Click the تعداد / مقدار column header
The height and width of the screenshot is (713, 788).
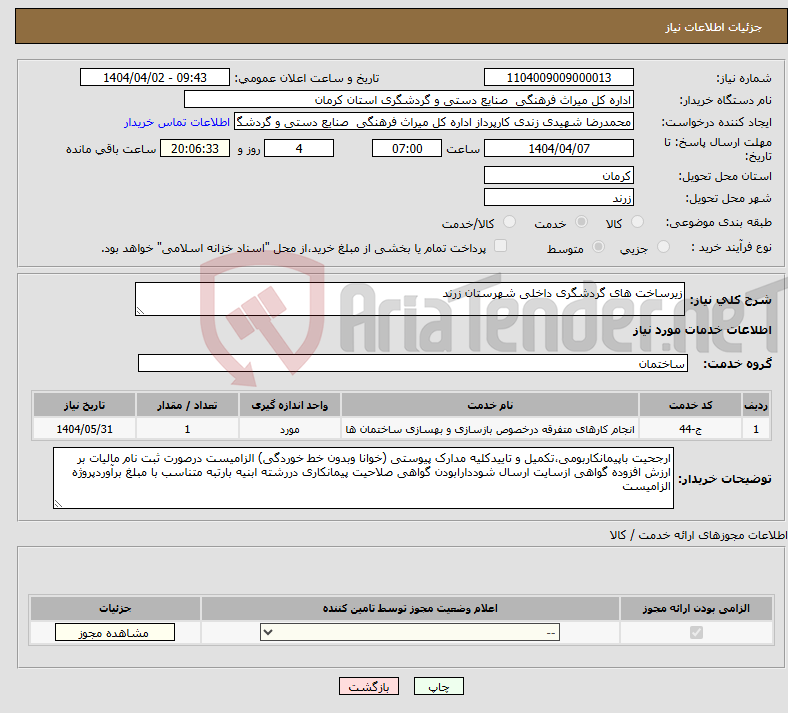[187, 405]
